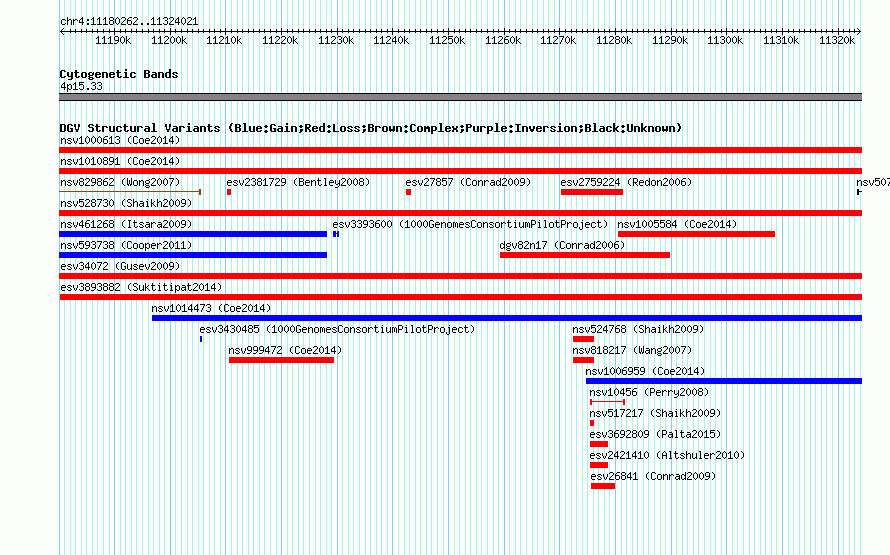Click the Cytogenetic Bands track title
This screenshot has height=555, width=890.
[119, 74]
